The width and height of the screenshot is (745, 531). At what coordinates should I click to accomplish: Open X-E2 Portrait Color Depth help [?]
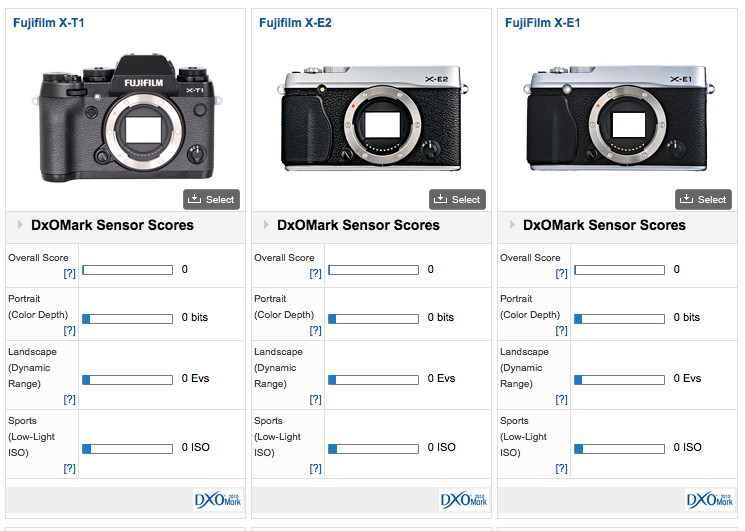315,330
